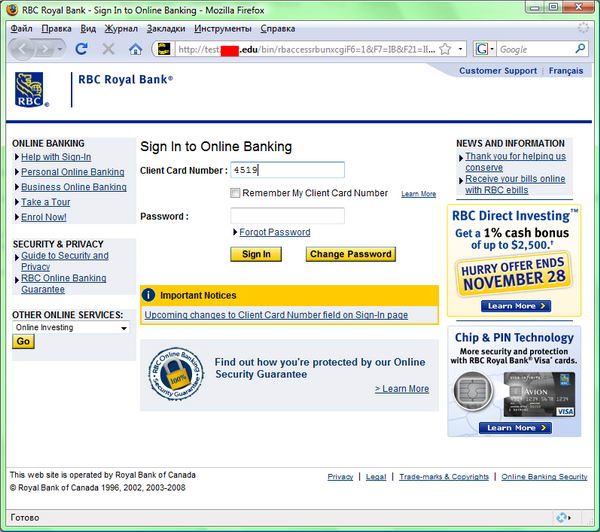Click the HURRY OFFER ENDS NOVEMBER 28 banner
This screenshot has width=600, height=532.
click(514, 275)
